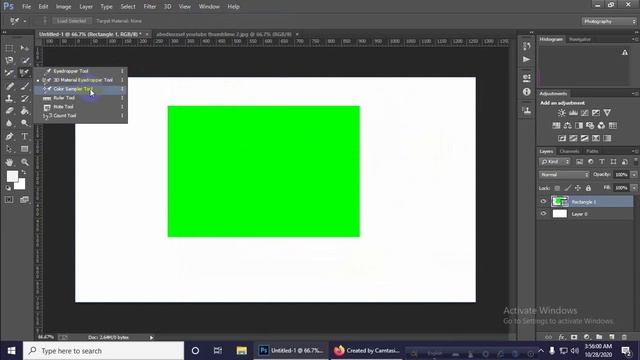Add an Invert adjustment
Viewport: 640px width, 360px height.
562,138
